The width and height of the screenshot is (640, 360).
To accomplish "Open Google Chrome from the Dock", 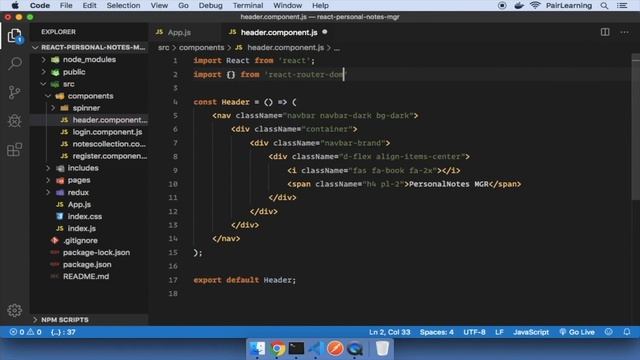I will point(277,349).
